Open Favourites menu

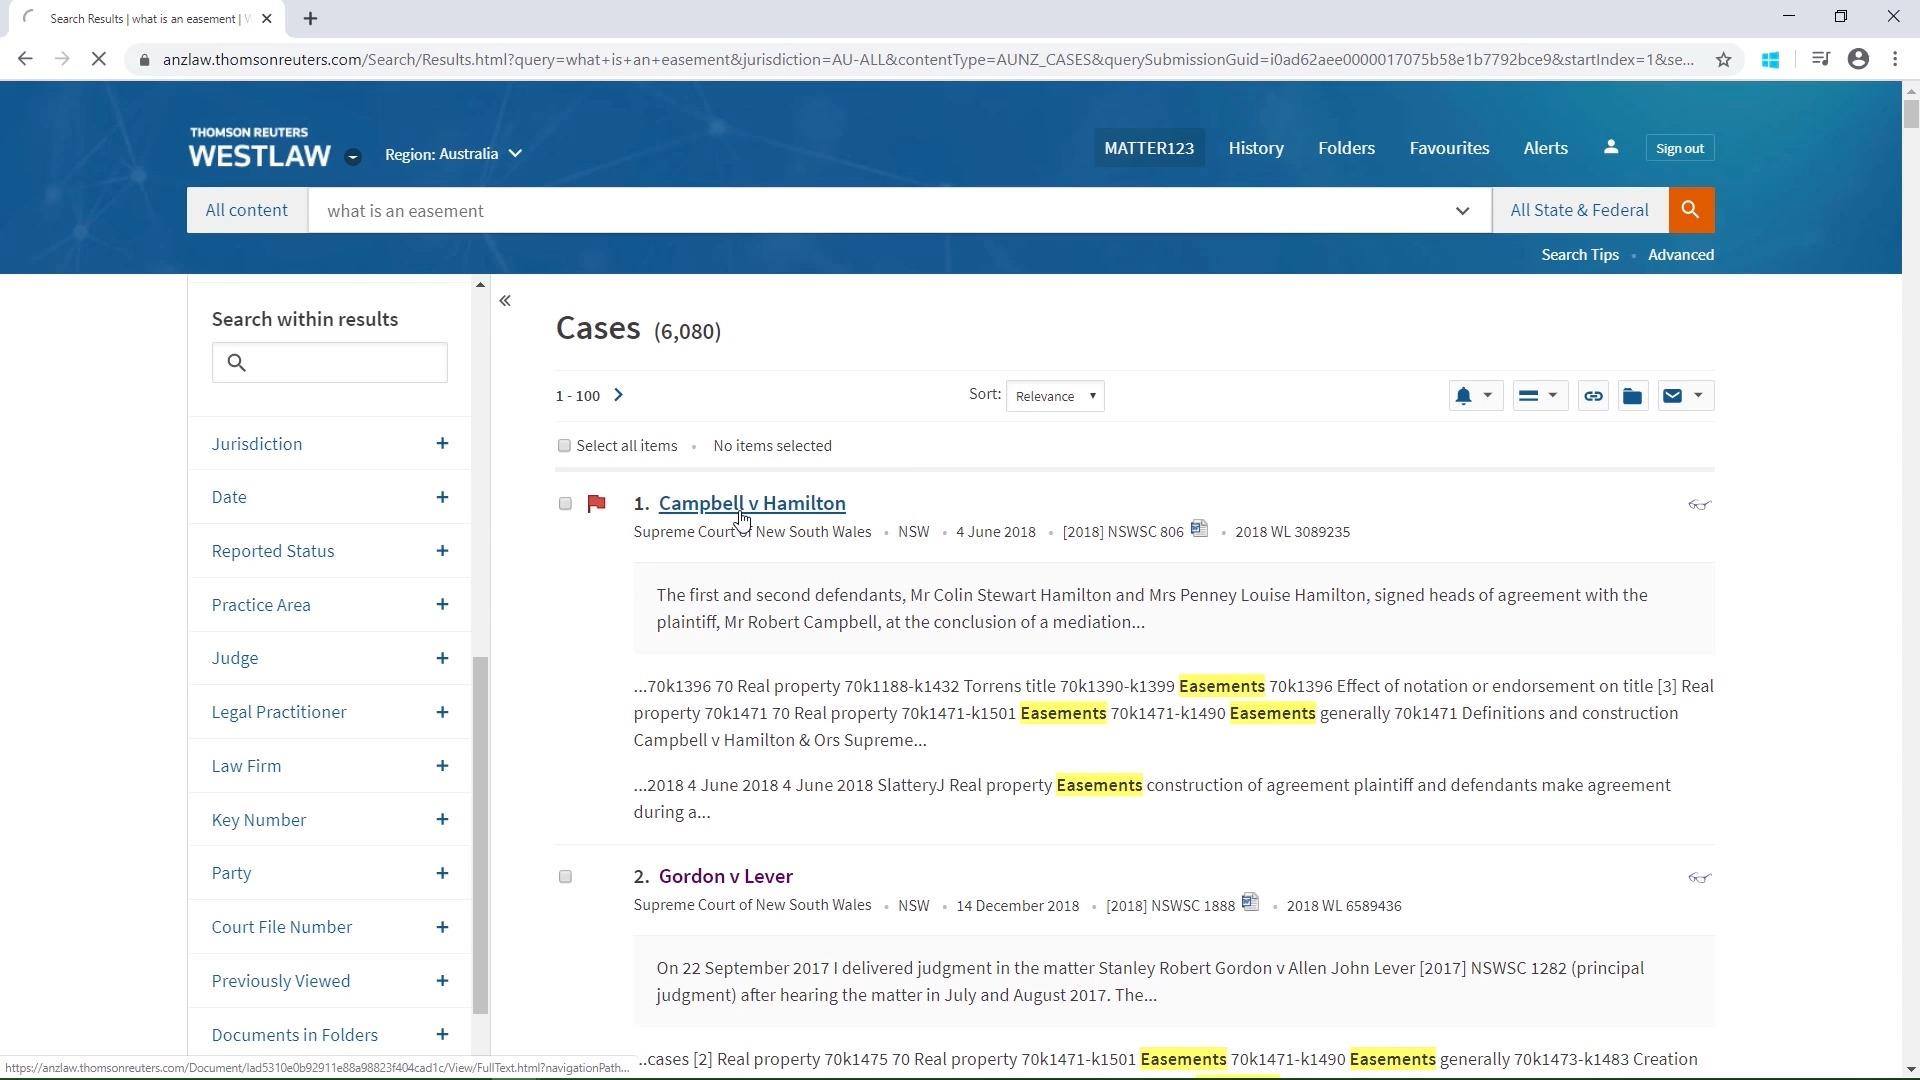click(x=1449, y=148)
